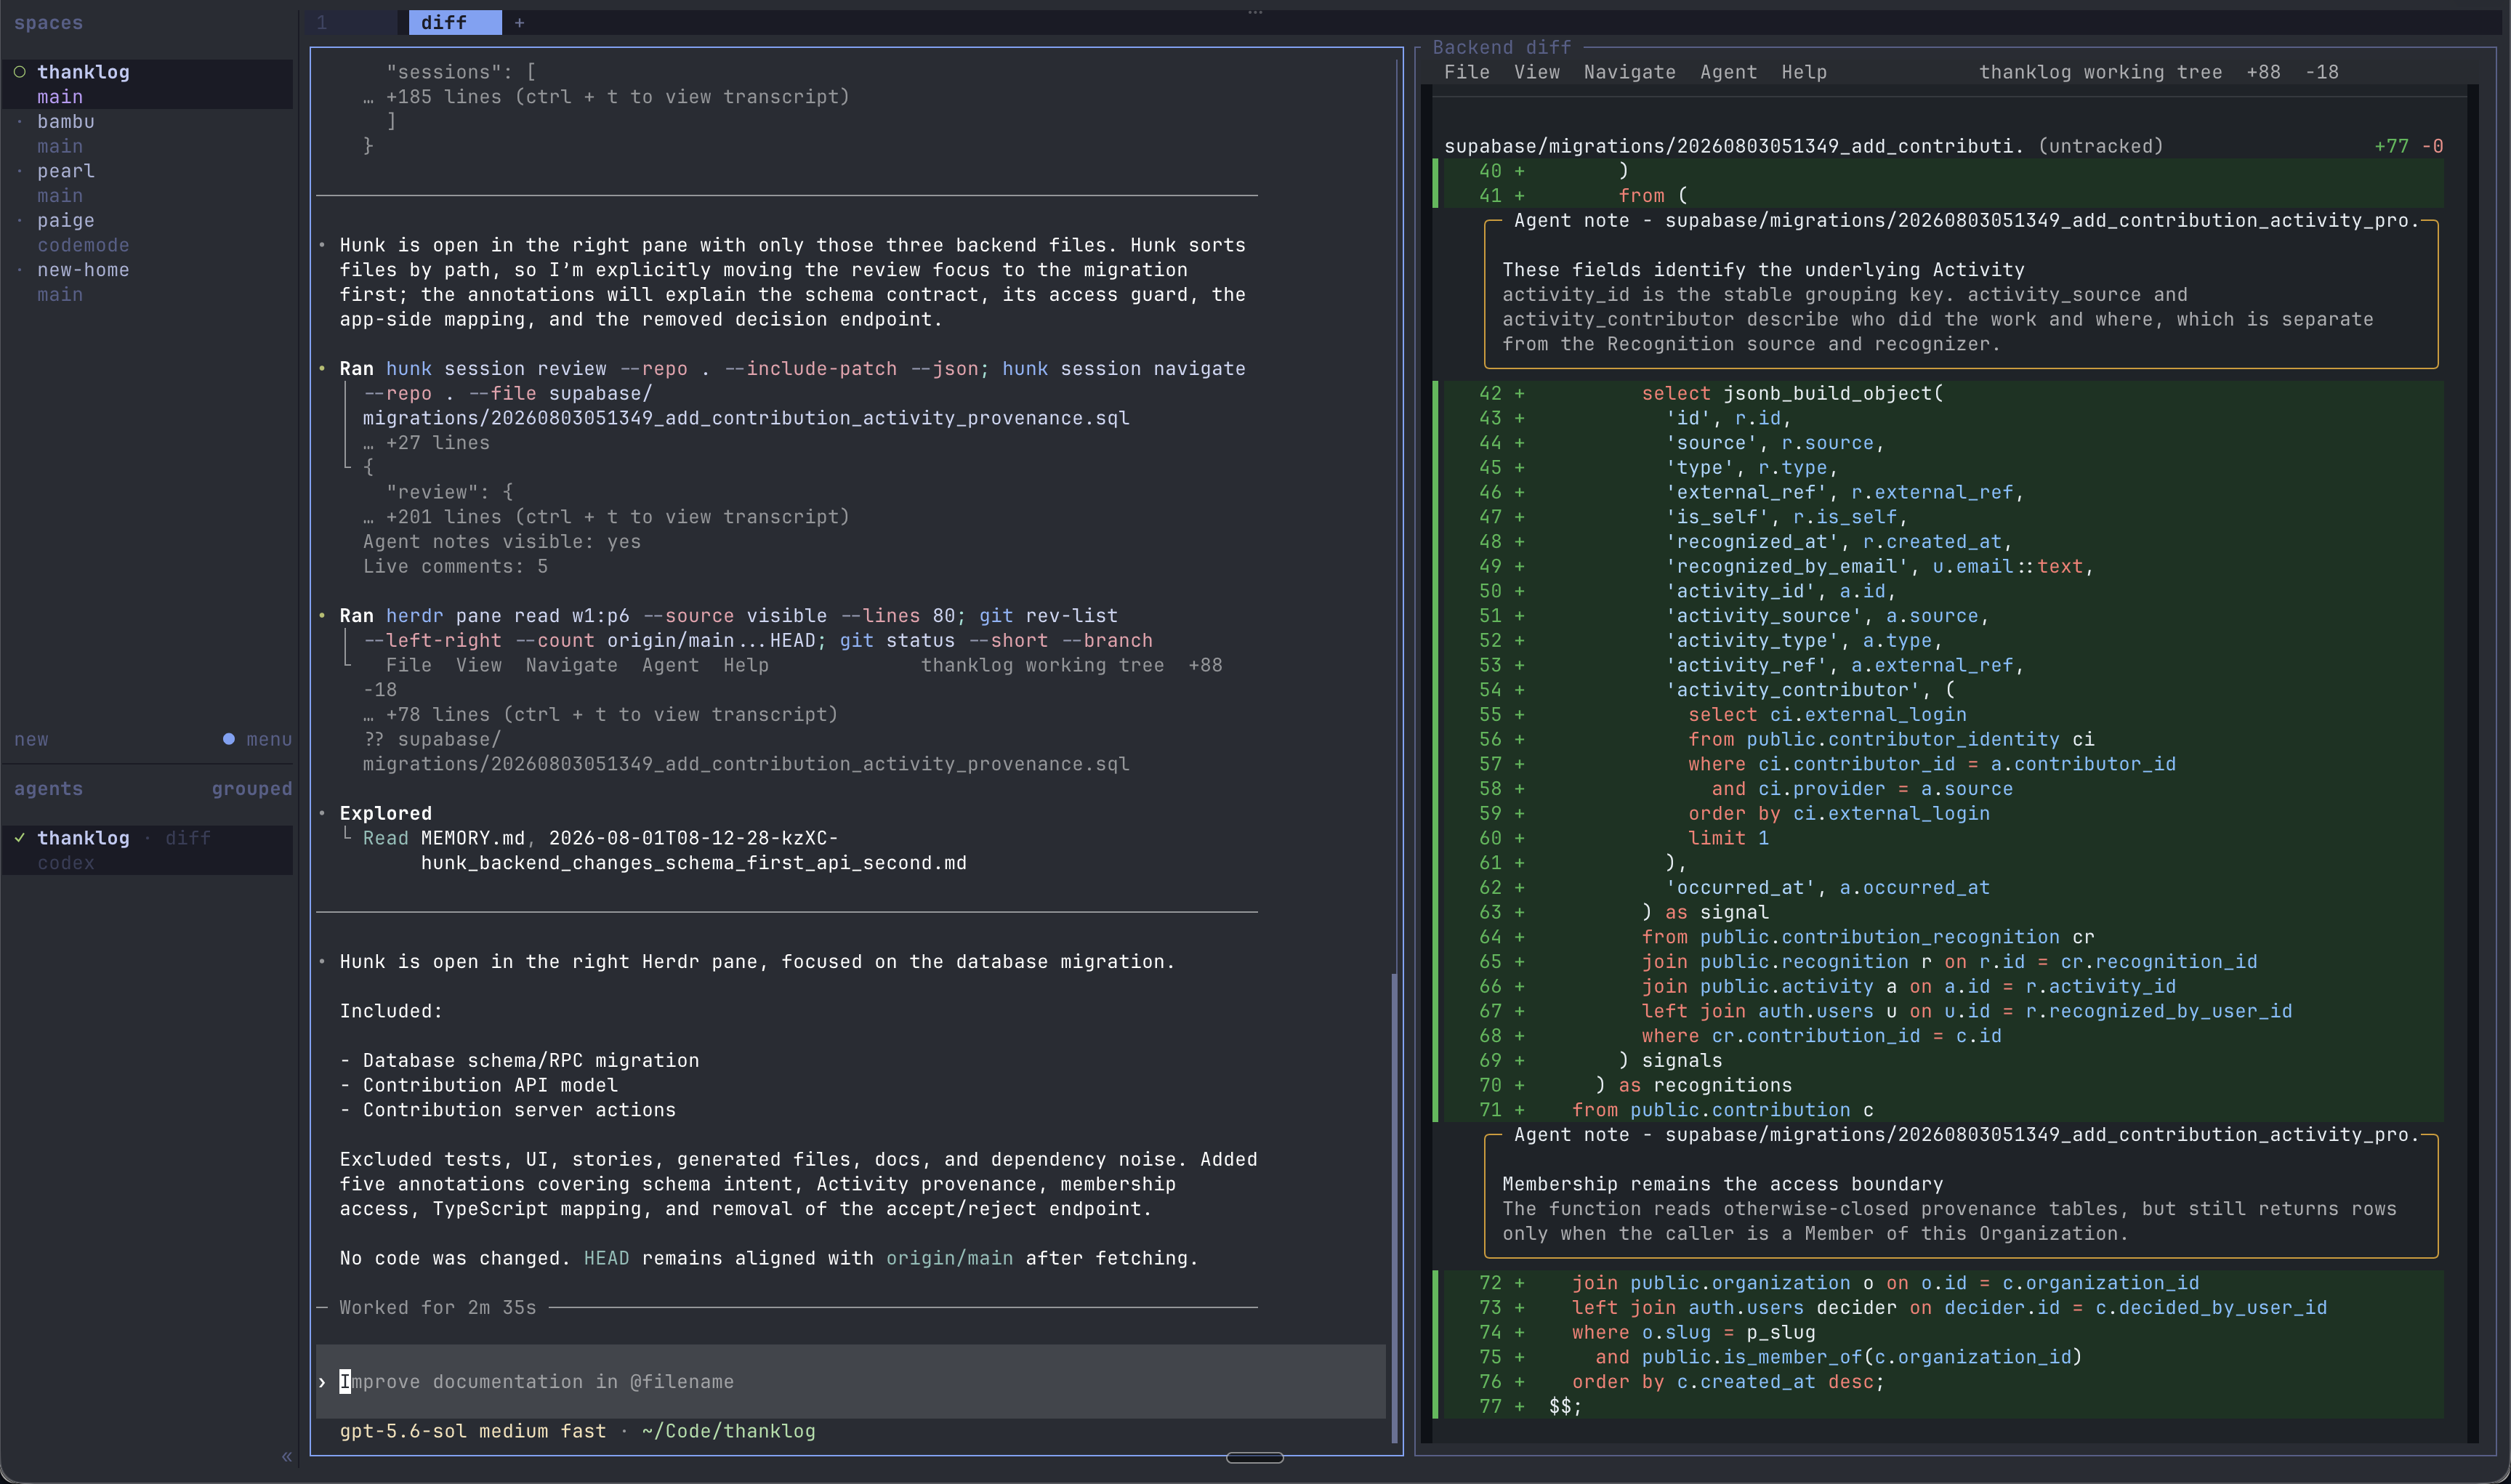Click 'Live comments: 5' line
This screenshot has width=2511, height=1484.
tap(455, 566)
